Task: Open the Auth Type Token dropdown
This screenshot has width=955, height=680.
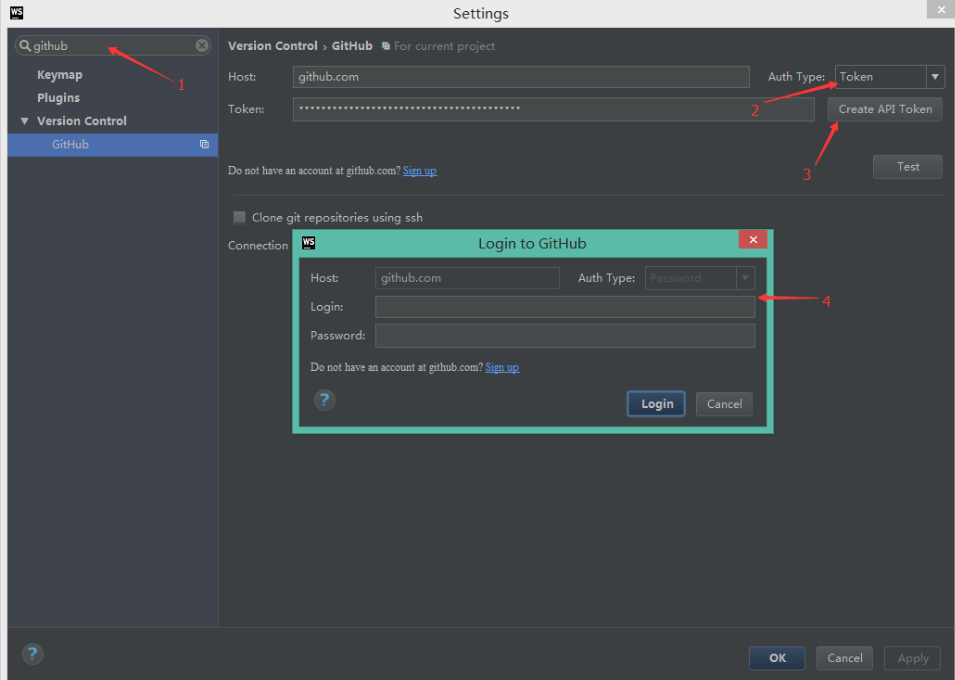Action: [935, 77]
